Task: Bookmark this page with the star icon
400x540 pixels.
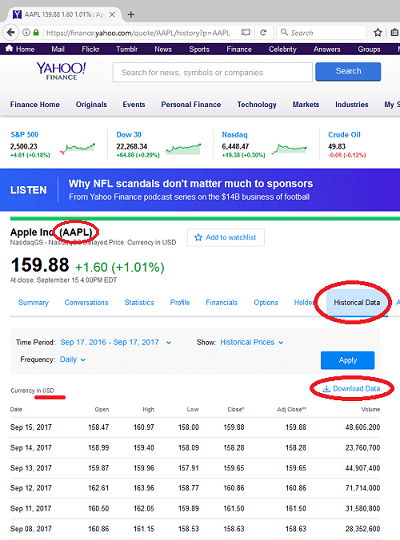Action: point(378,33)
